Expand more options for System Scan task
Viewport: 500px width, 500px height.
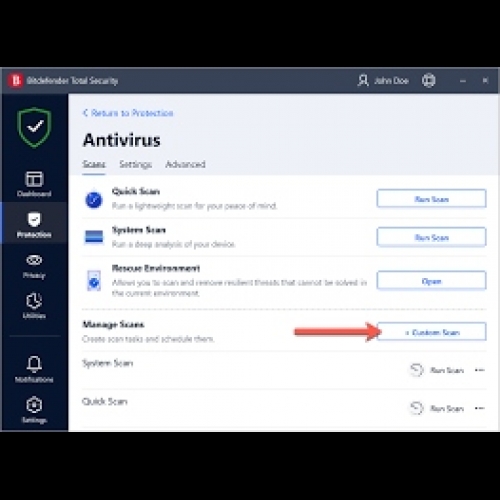pyautogui.click(x=479, y=370)
